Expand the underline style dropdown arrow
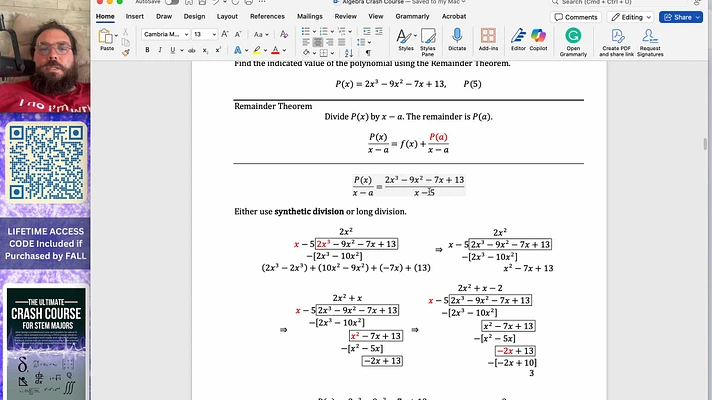The image size is (712, 400). click(x=182, y=50)
